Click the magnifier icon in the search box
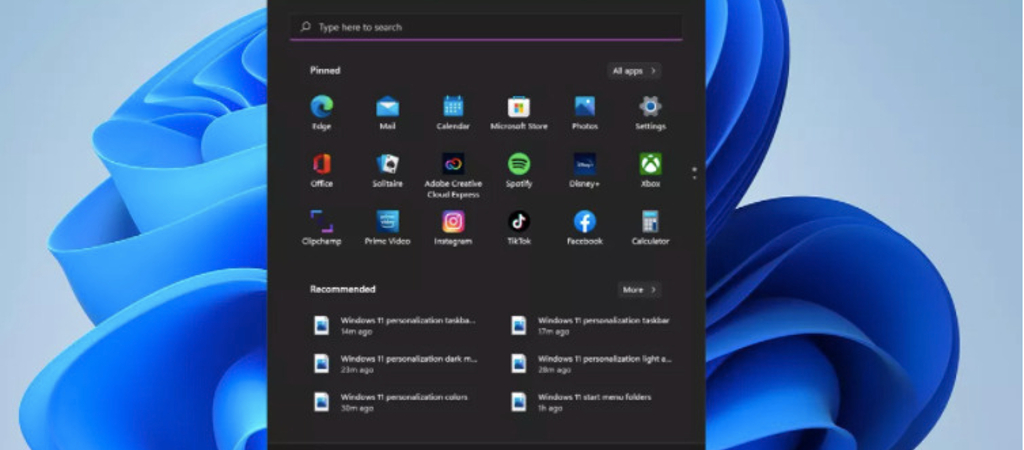 pyautogui.click(x=305, y=27)
